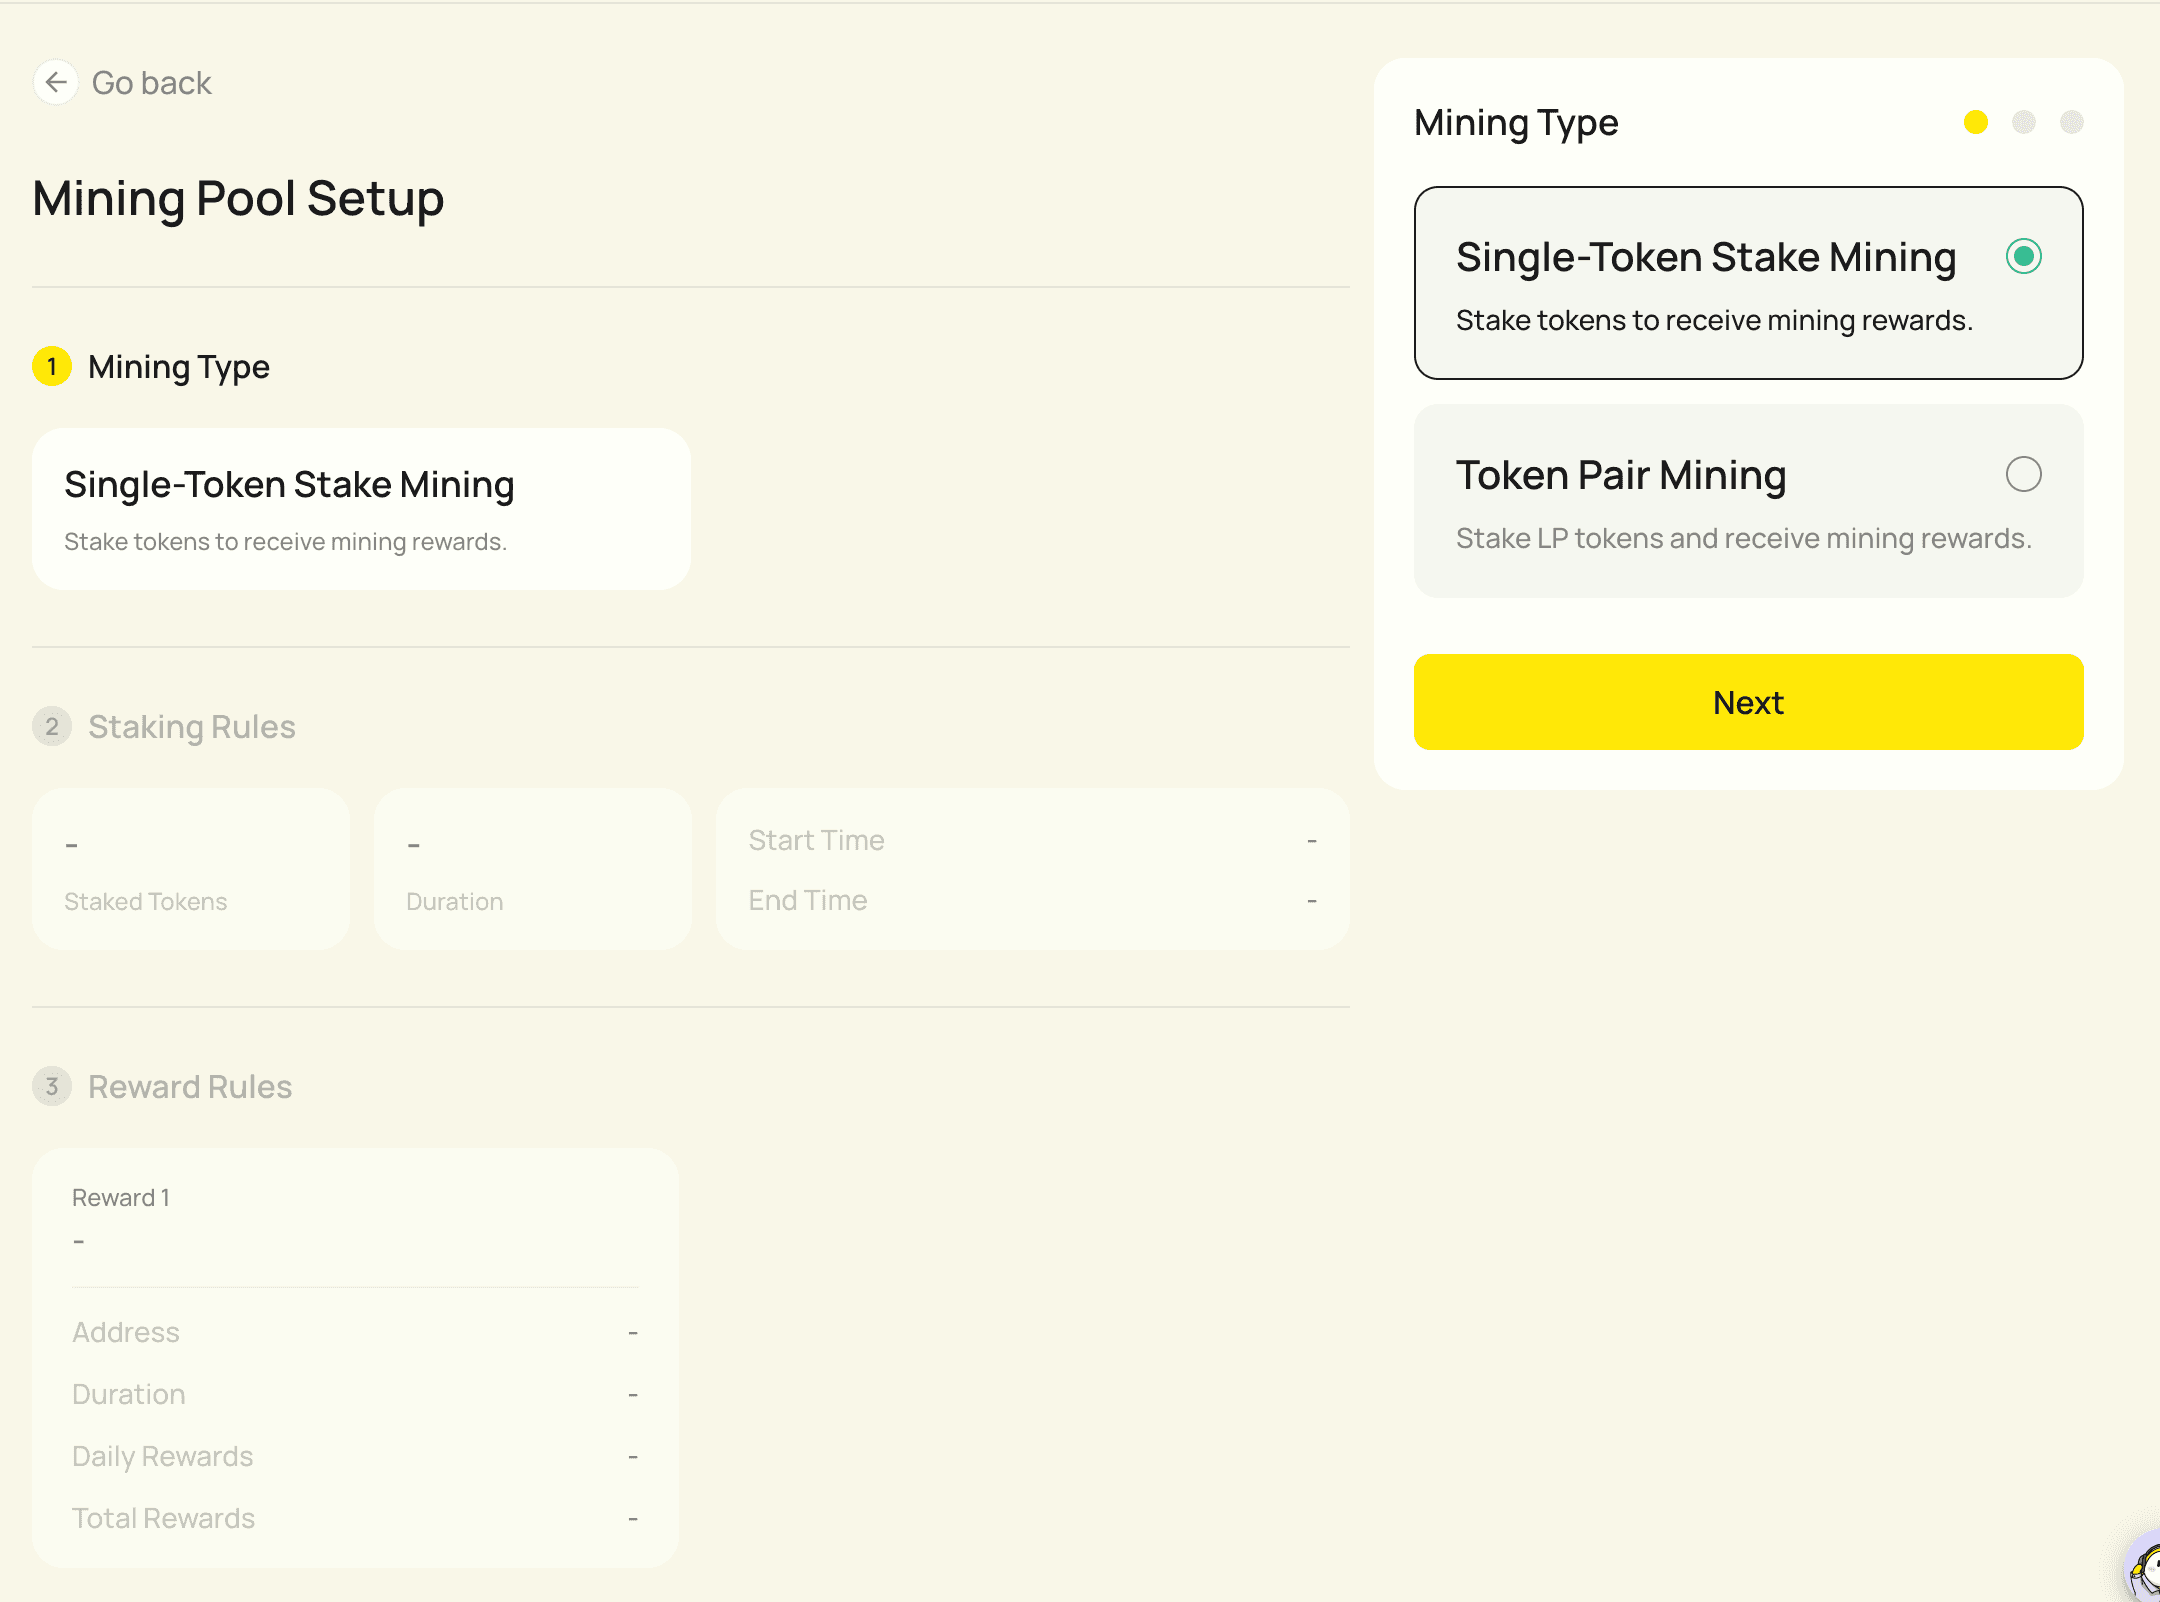Click the Total Rewards row
The image size is (2160, 1602).
coord(355,1518)
